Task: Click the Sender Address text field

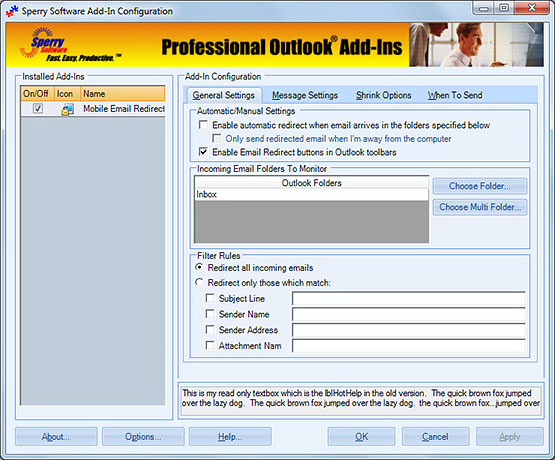Action: (x=409, y=330)
